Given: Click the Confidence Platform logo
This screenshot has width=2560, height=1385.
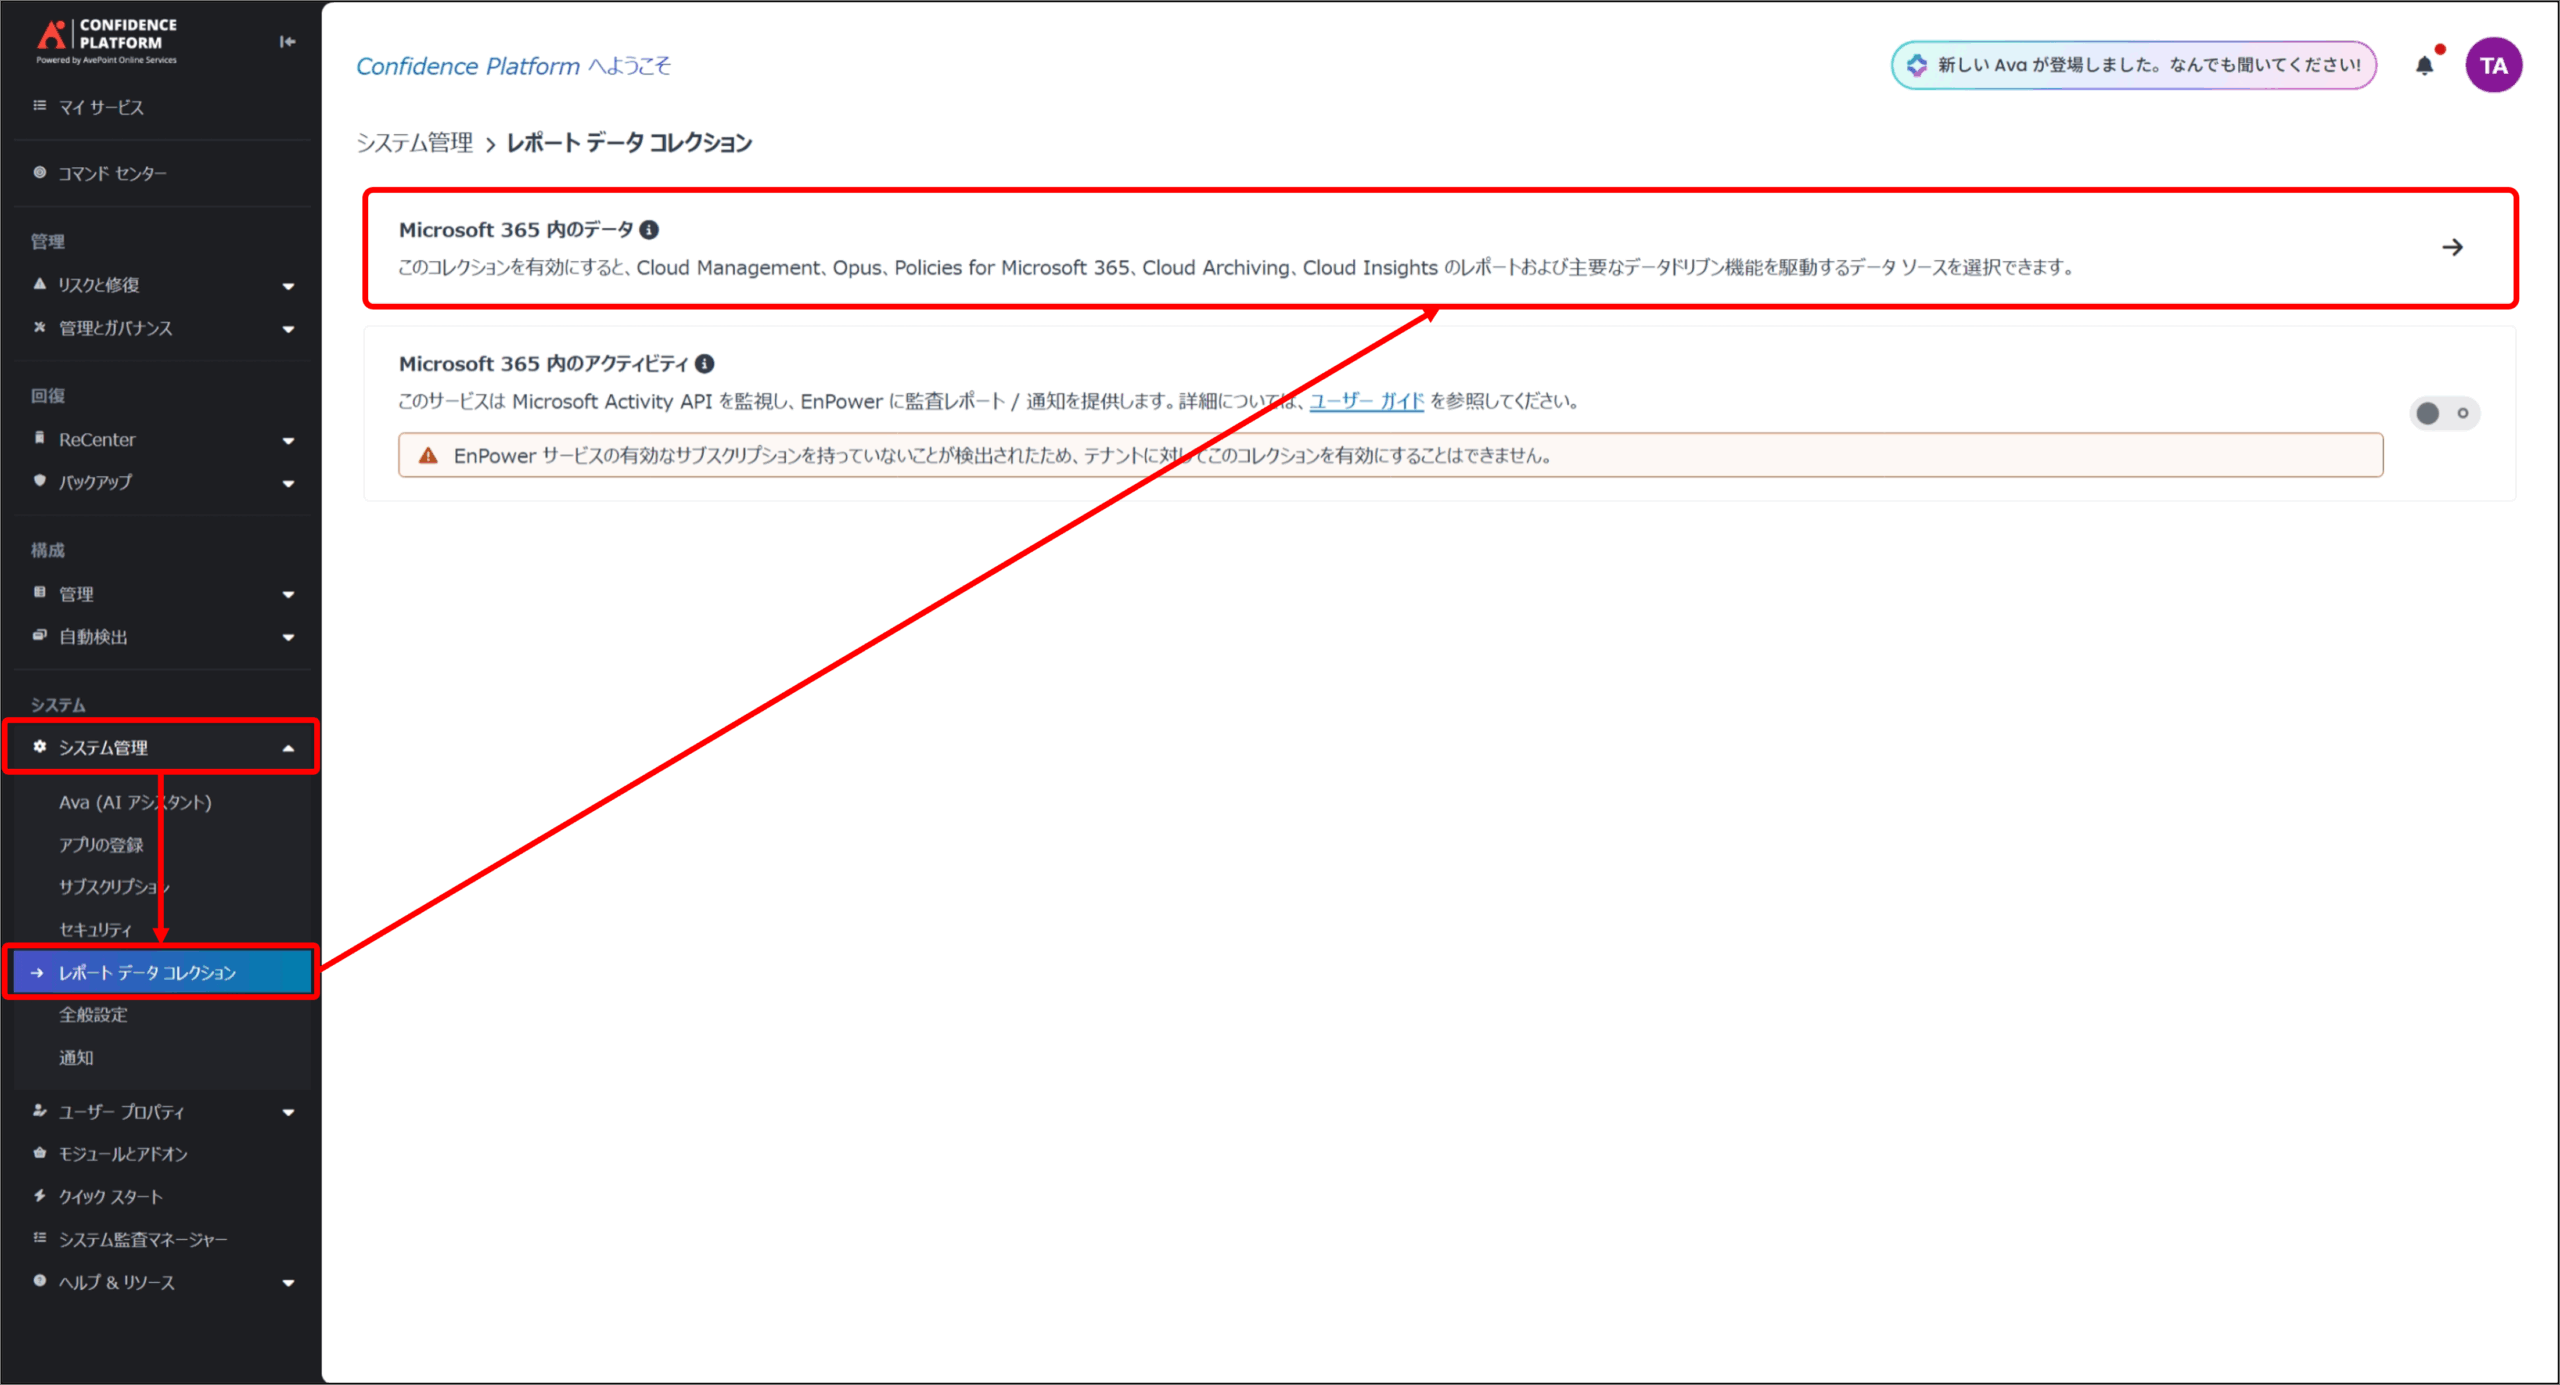Looking at the screenshot, I should pos(106,41).
